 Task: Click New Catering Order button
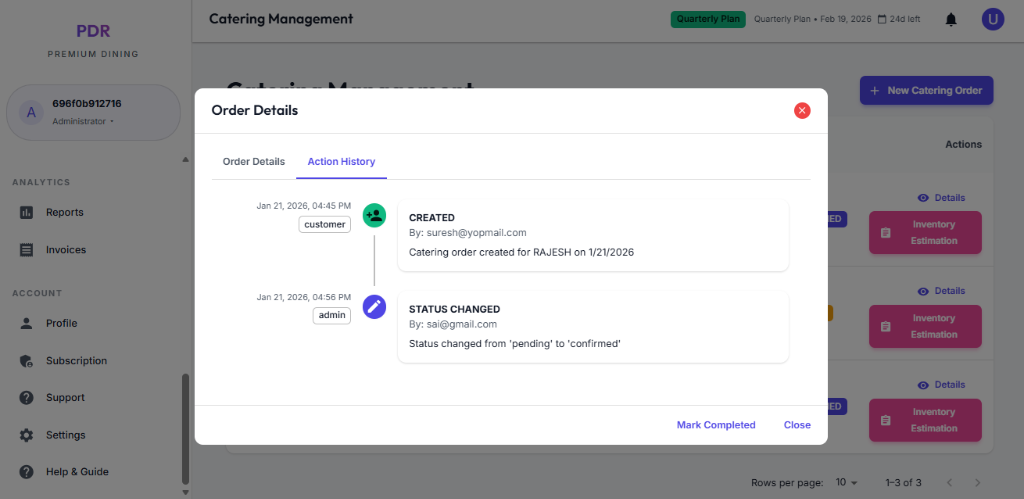tap(926, 90)
